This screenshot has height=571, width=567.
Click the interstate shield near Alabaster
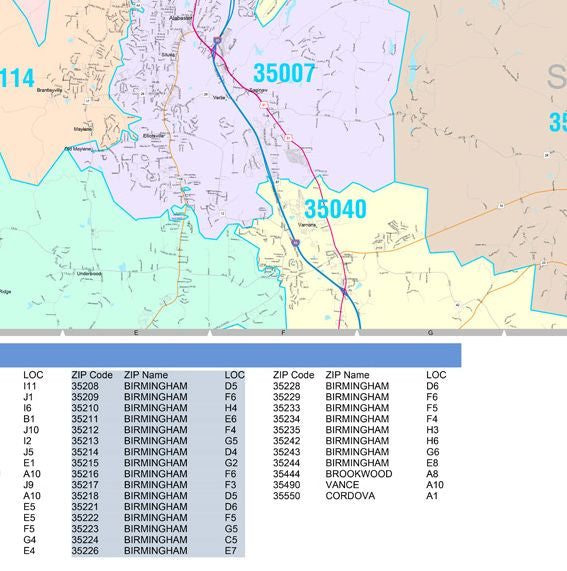click(217, 40)
